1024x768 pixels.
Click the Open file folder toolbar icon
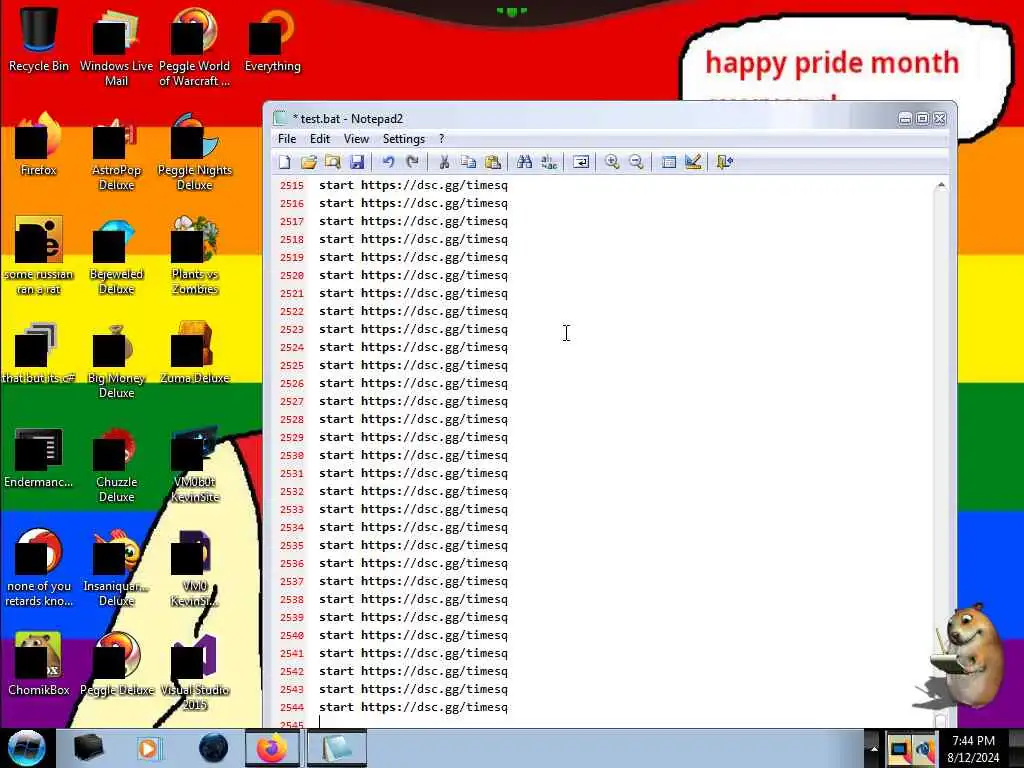point(309,162)
